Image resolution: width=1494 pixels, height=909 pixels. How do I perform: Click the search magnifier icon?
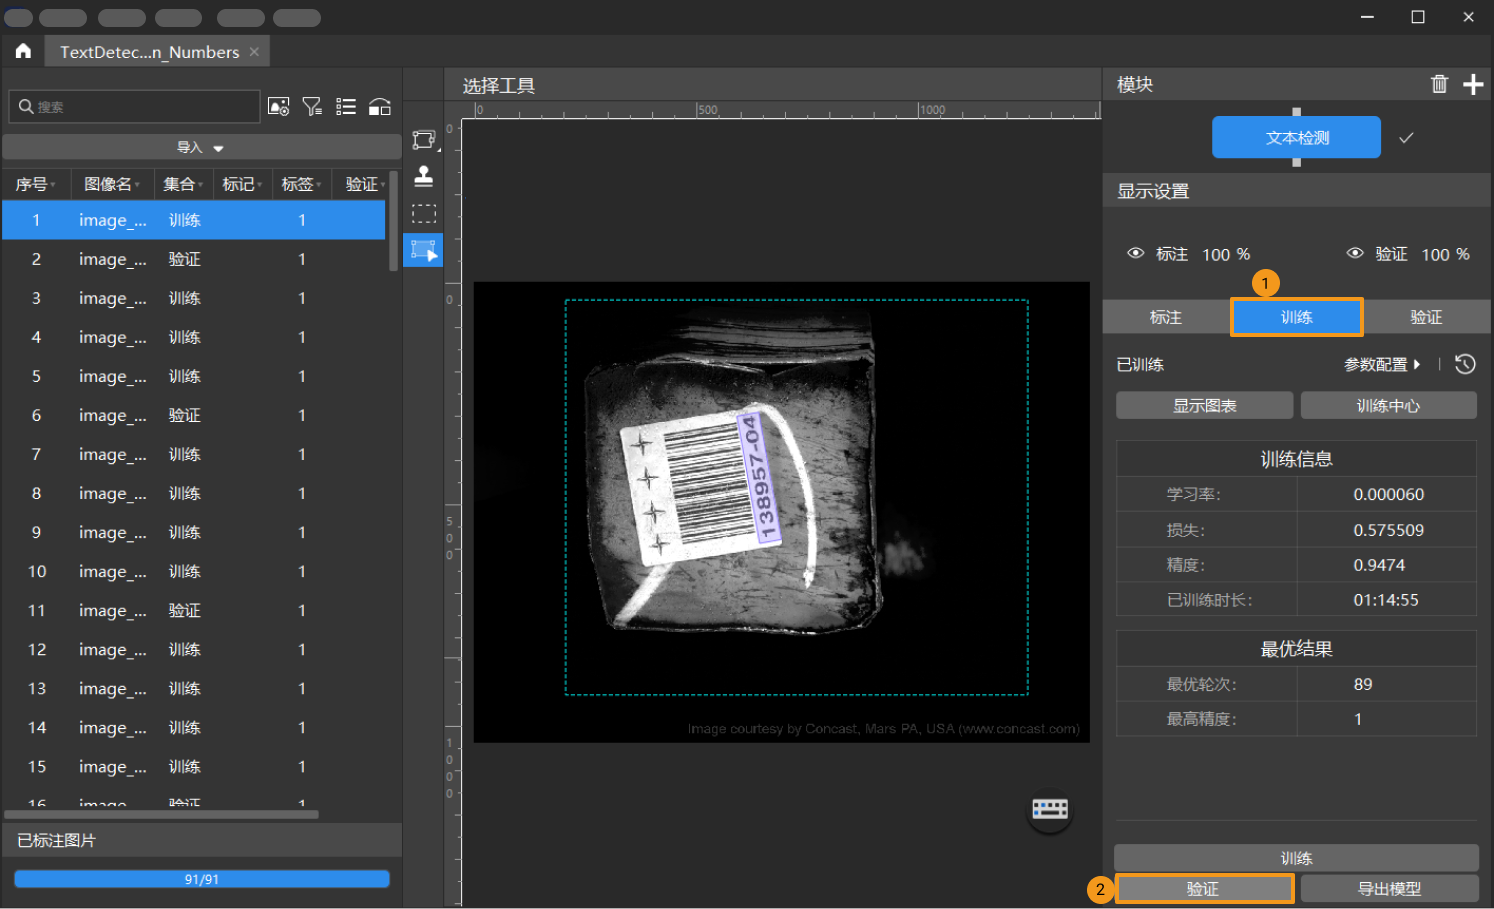(x=26, y=106)
